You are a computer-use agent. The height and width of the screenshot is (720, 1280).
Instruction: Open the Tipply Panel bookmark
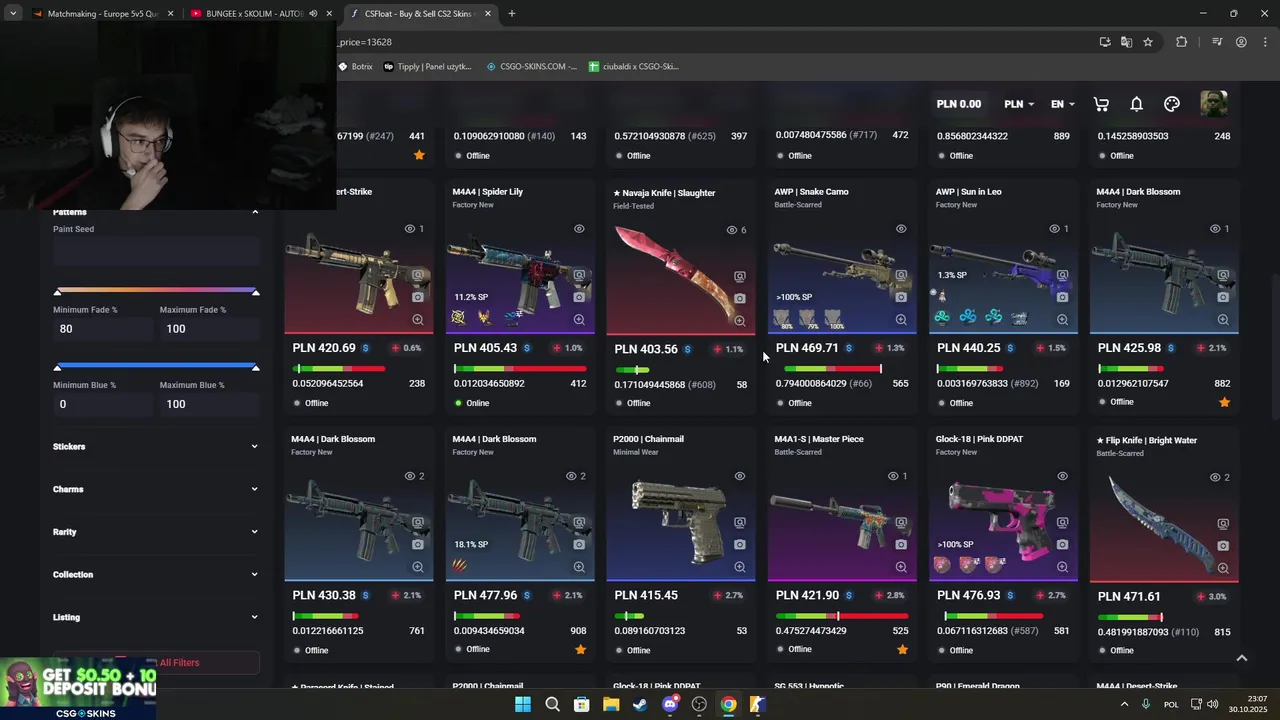427,66
